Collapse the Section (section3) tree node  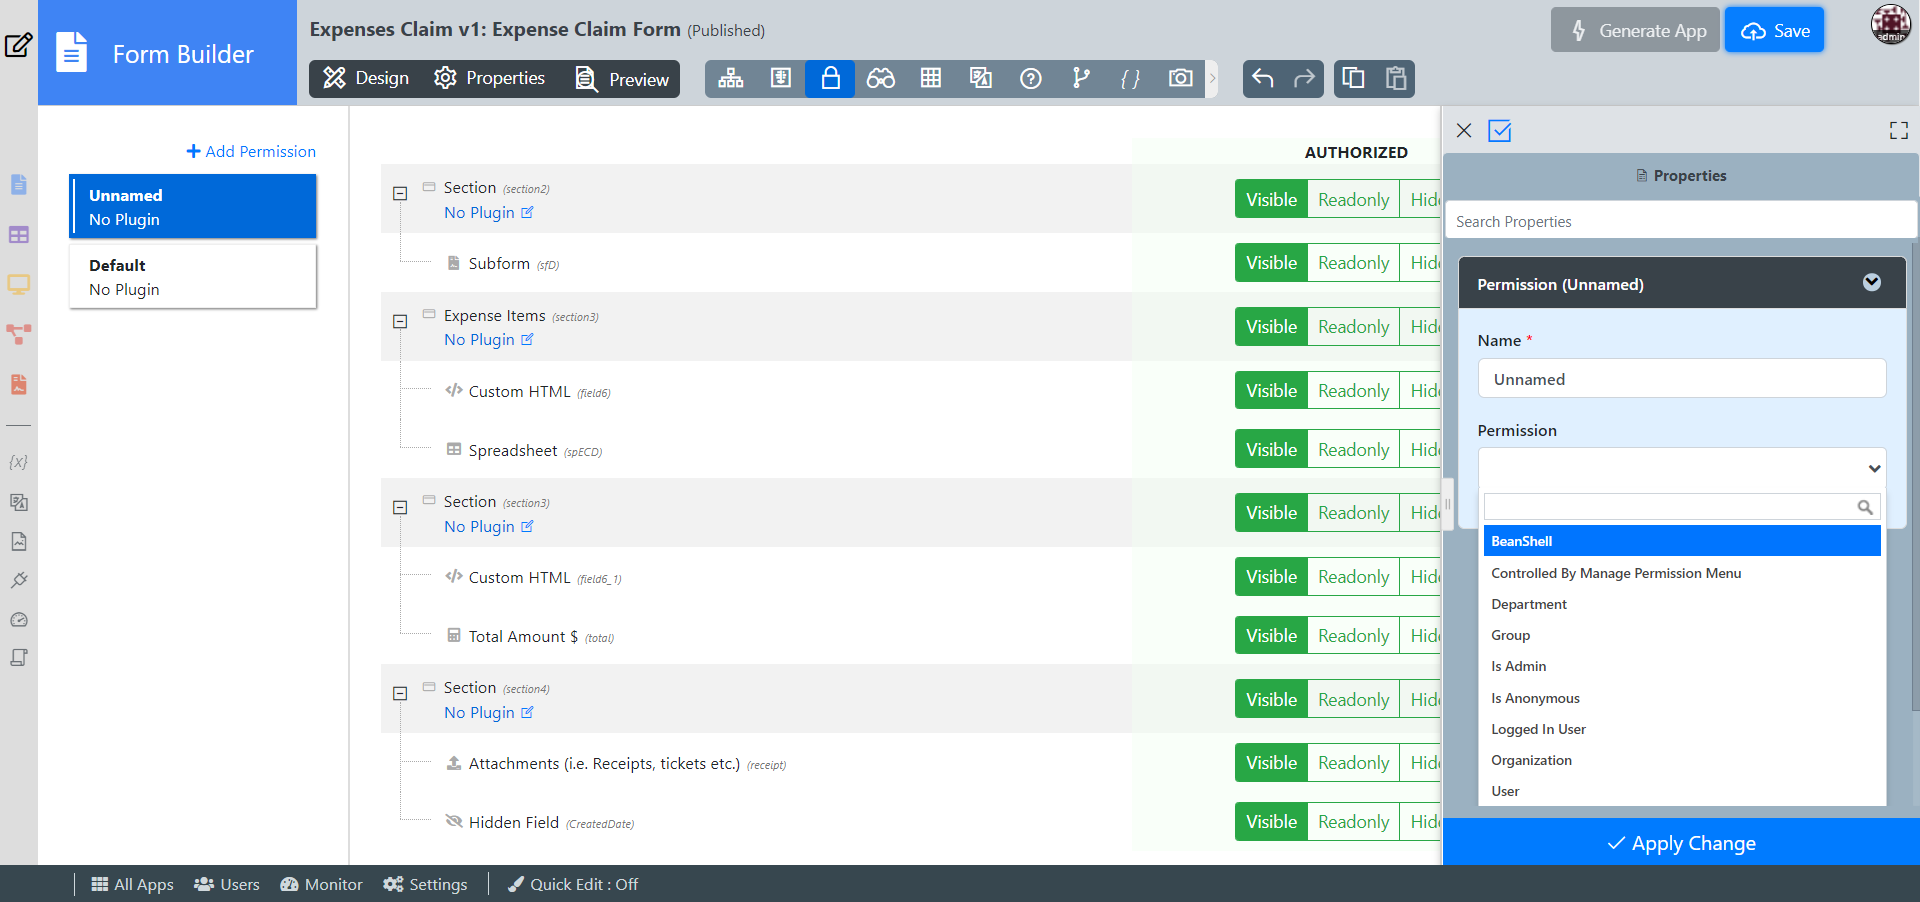coord(400,507)
